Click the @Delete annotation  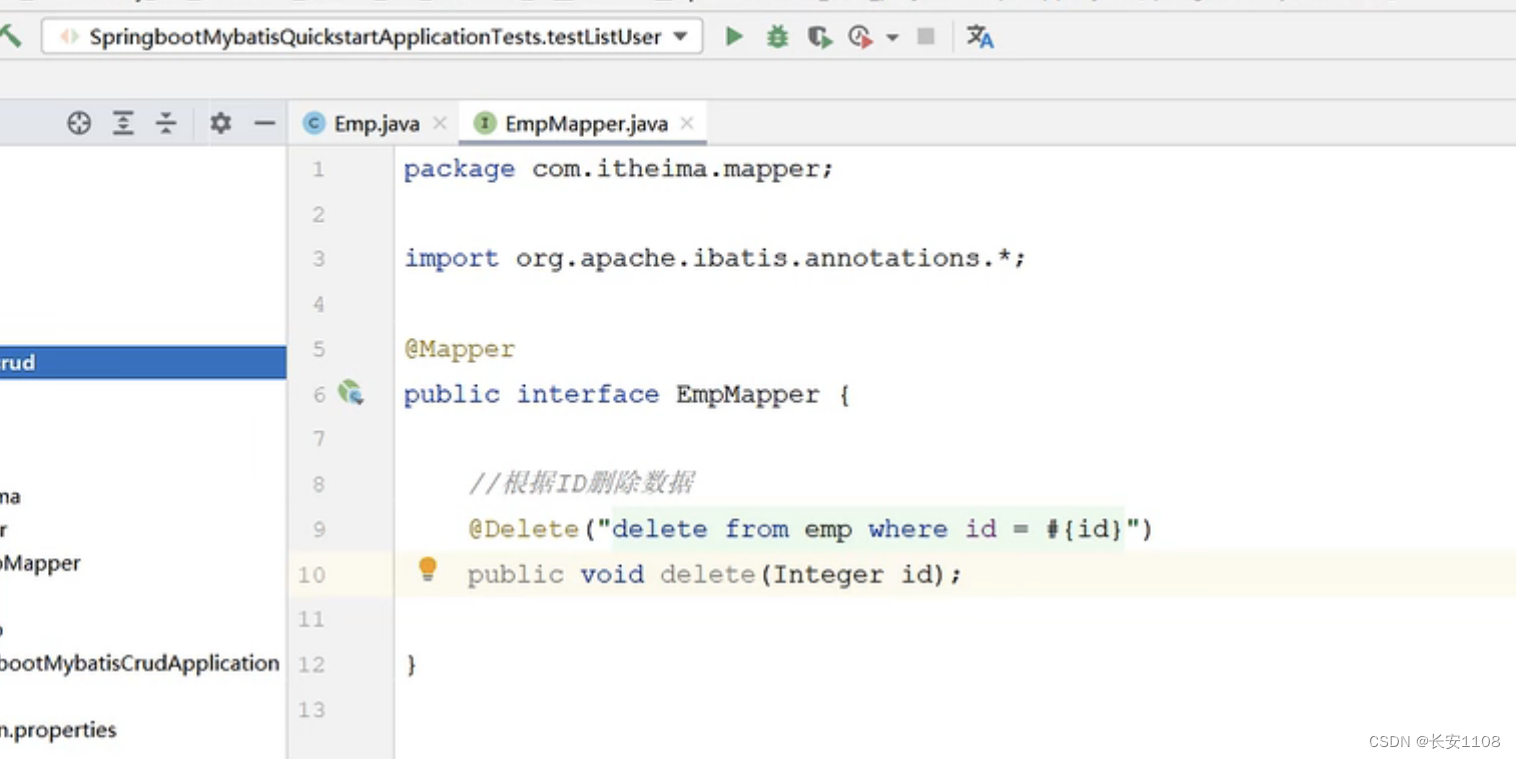click(x=525, y=529)
